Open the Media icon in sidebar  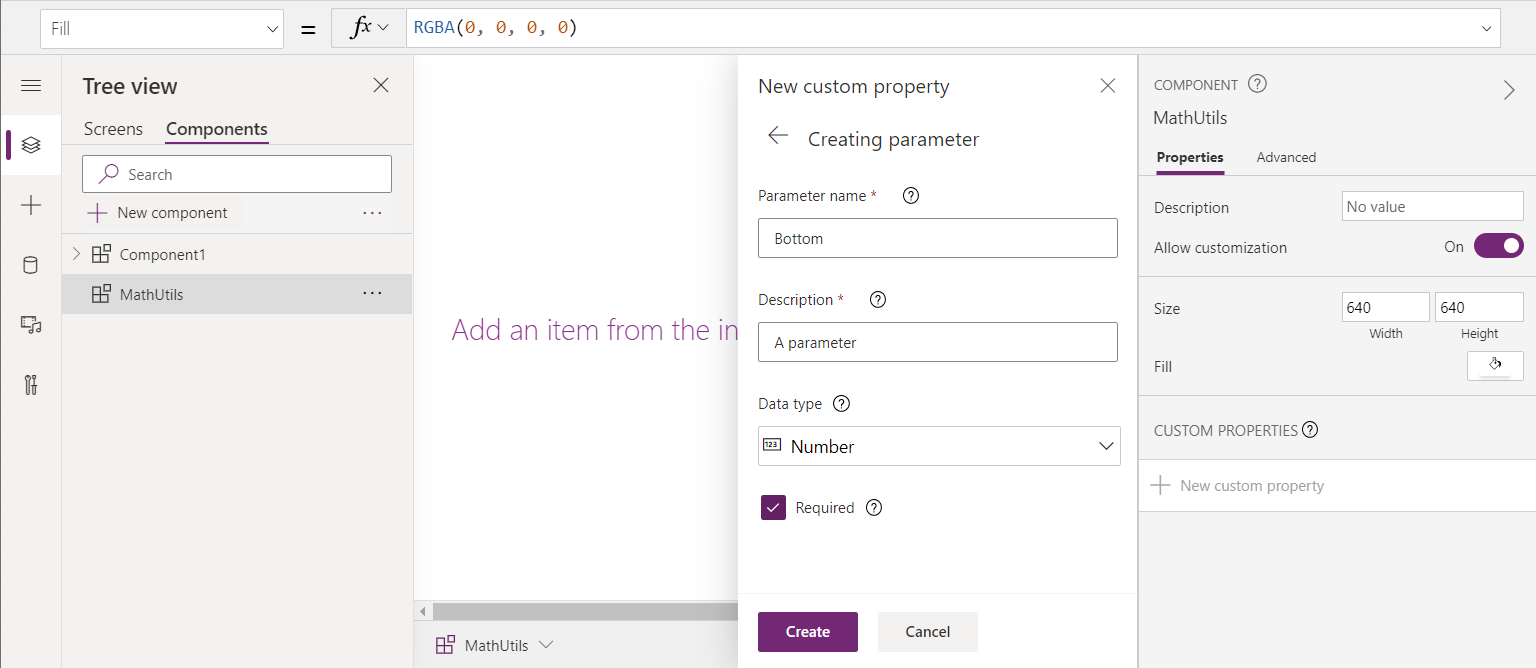click(x=31, y=324)
